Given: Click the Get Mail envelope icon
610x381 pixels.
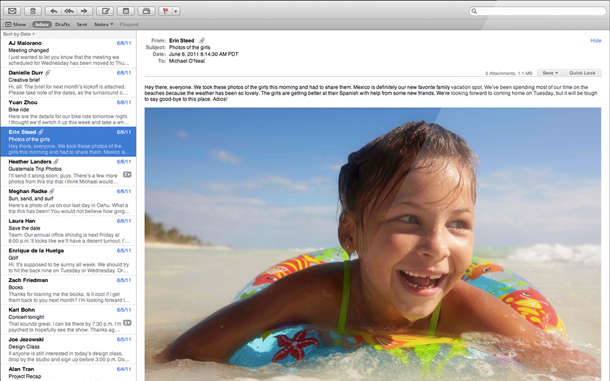Looking at the screenshot, I should 12,11.
